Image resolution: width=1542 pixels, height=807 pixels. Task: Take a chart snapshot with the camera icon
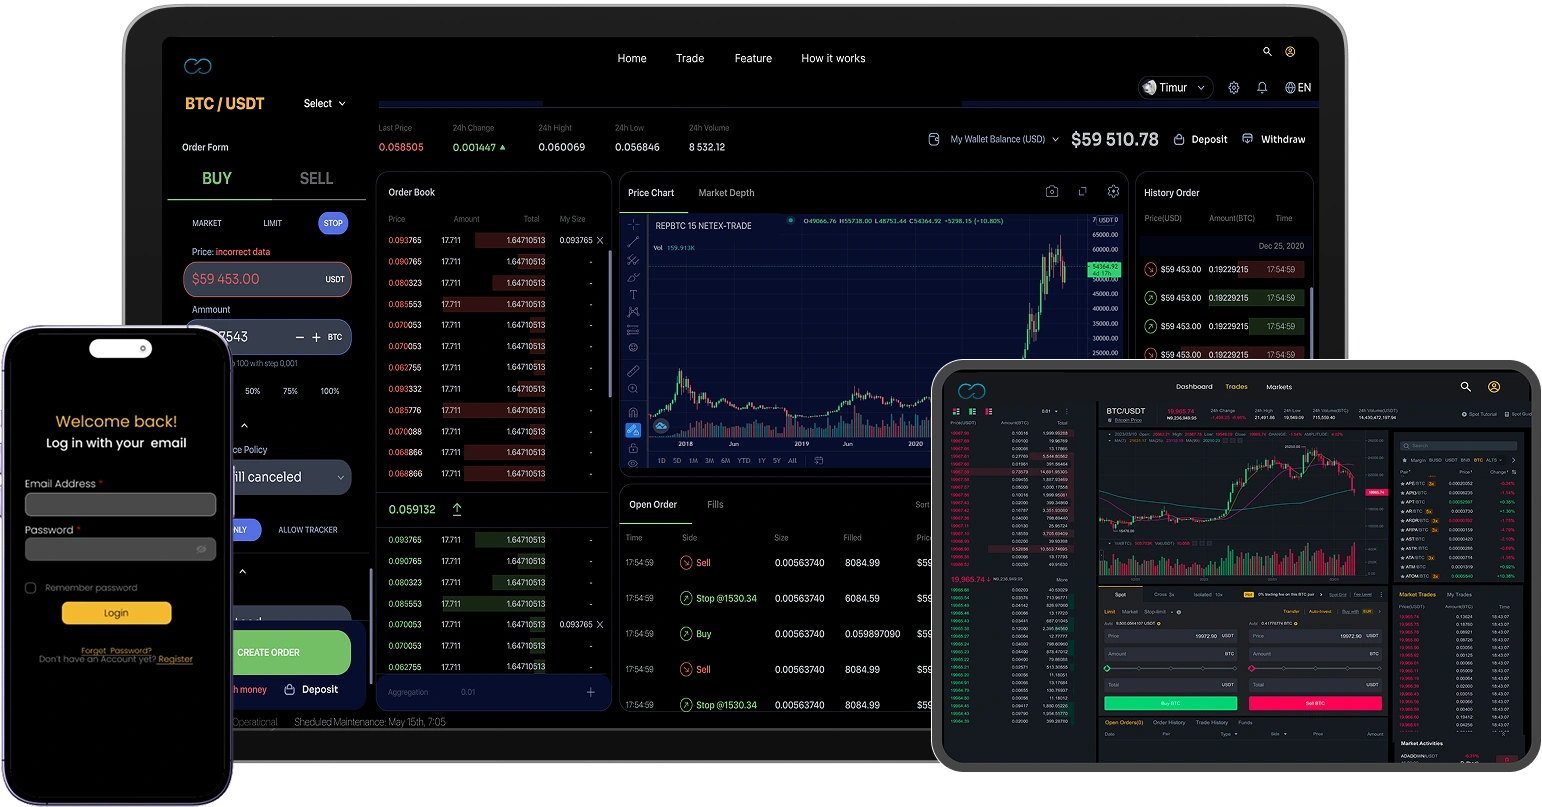tap(1052, 191)
